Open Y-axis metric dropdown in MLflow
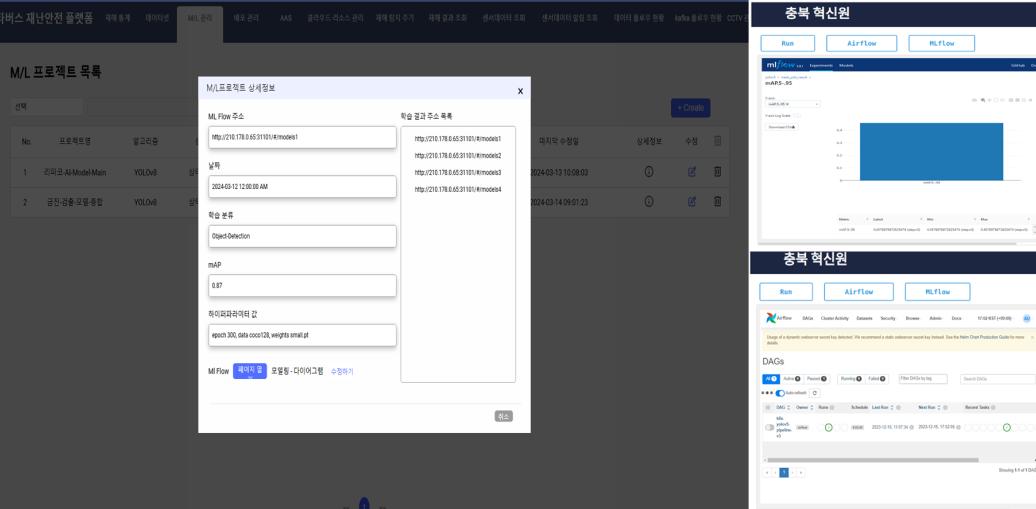The image size is (1036, 509). (x=793, y=104)
